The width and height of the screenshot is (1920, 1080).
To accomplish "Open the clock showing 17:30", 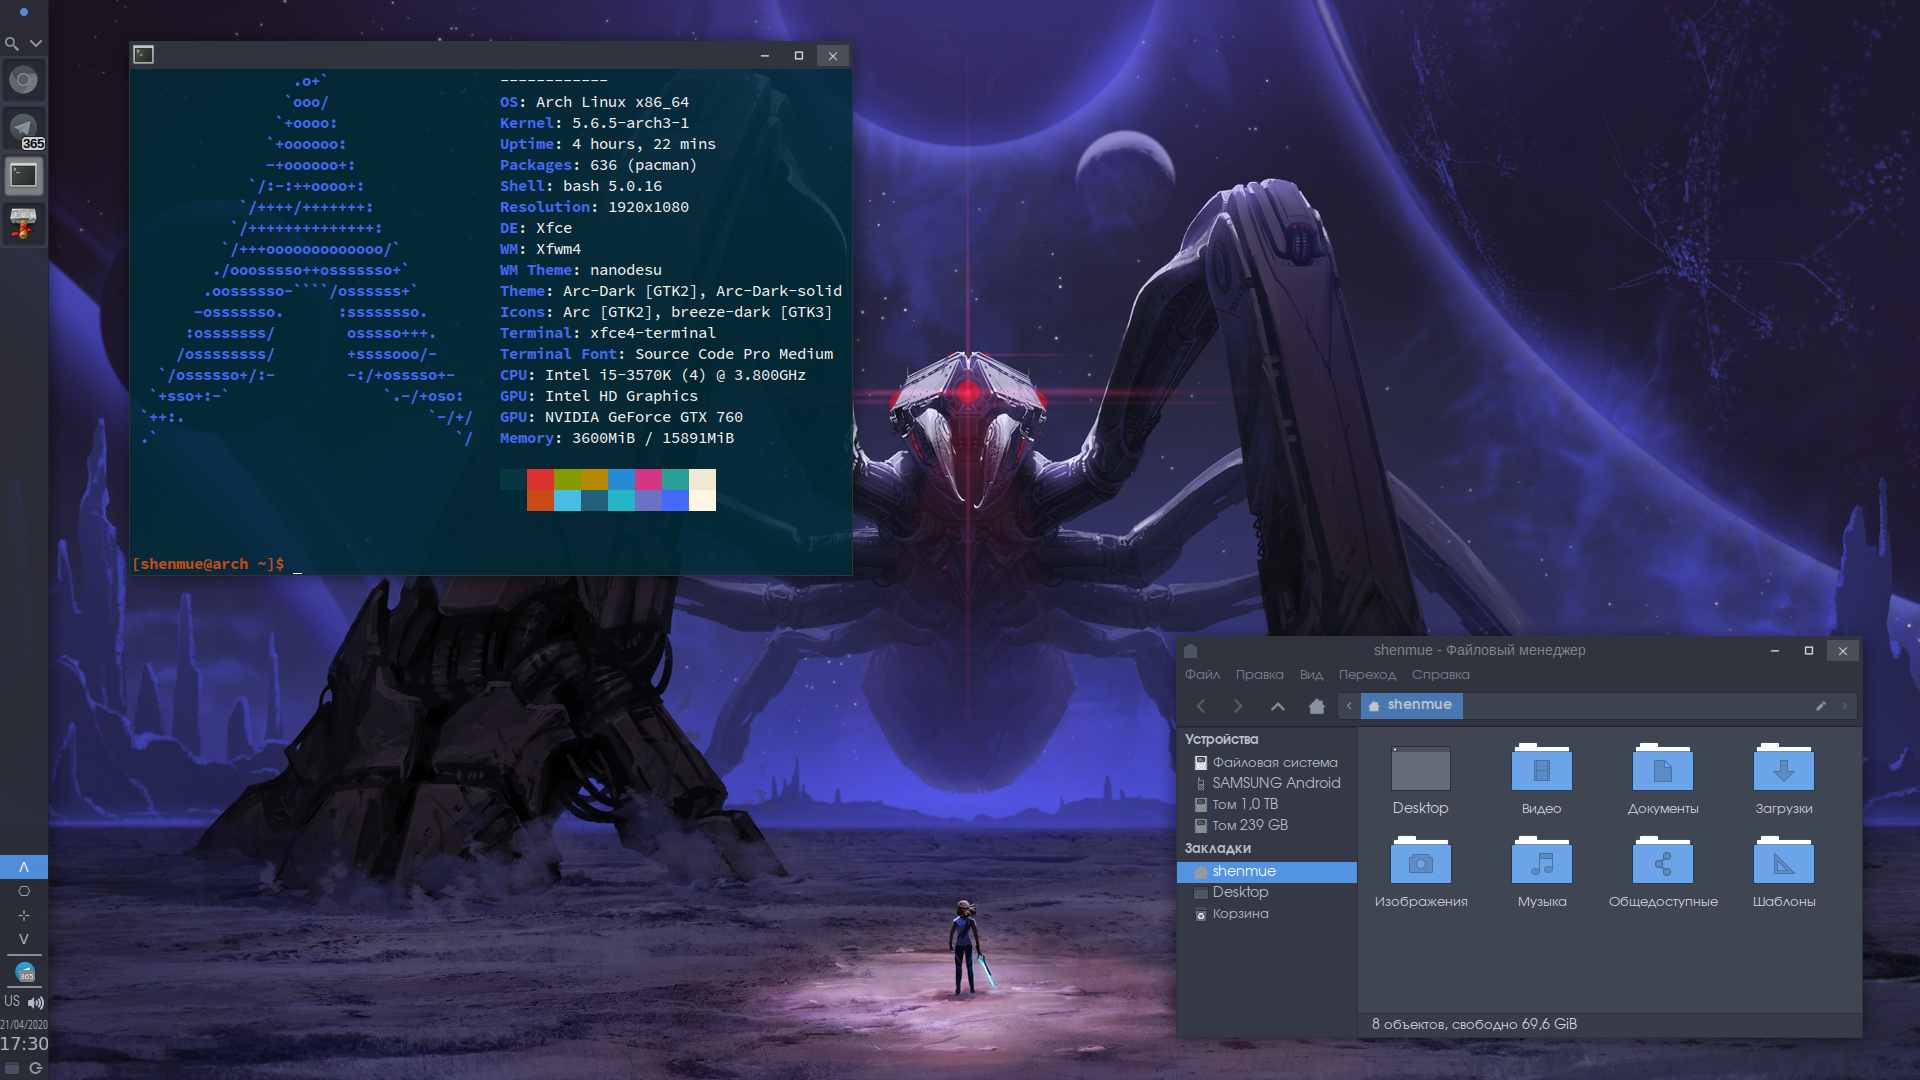I will pos(24,1043).
